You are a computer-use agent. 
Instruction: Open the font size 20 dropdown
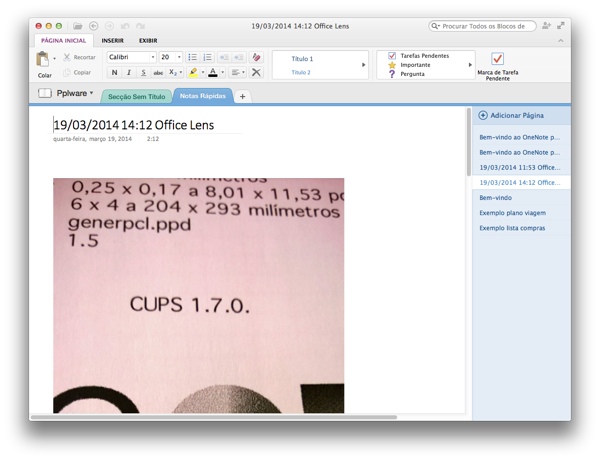[179, 57]
